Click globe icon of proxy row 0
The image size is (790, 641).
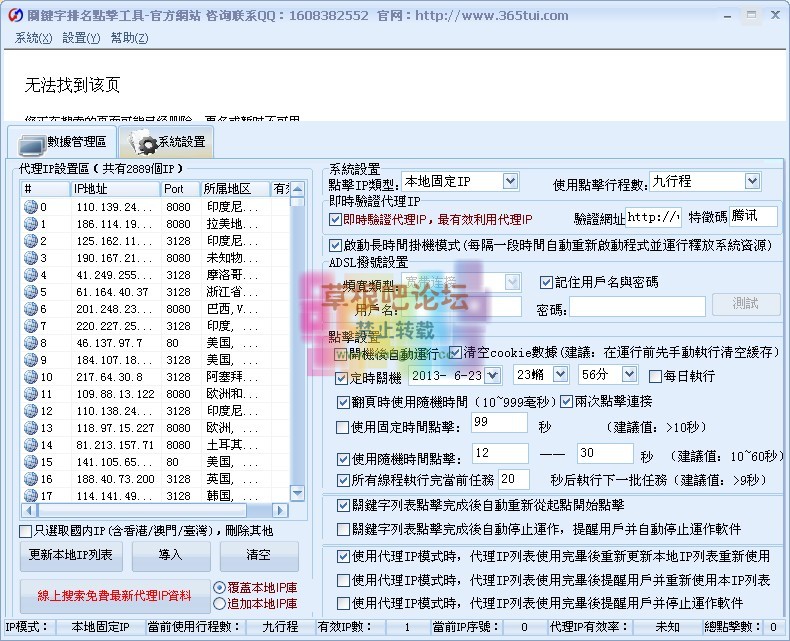(x=31, y=207)
